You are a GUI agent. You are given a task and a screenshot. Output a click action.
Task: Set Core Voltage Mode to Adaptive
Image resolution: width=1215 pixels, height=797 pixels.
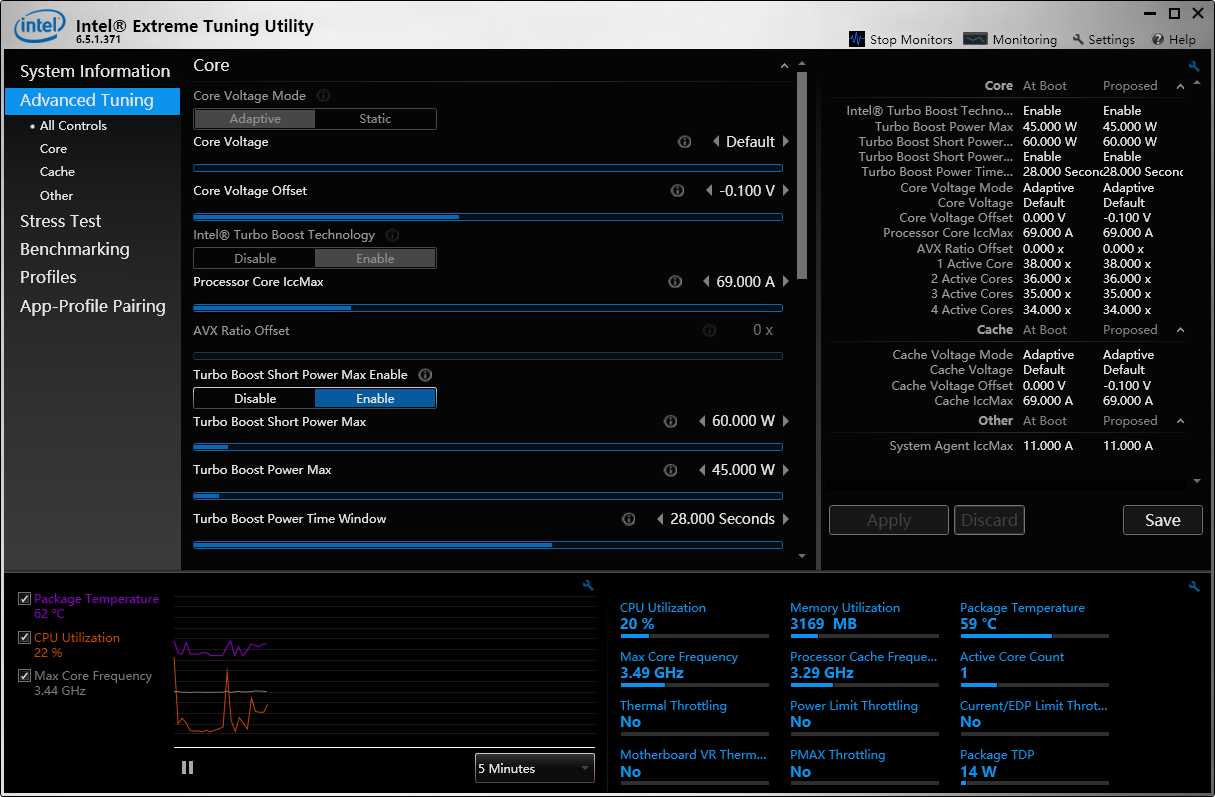click(x=255, y=119)
